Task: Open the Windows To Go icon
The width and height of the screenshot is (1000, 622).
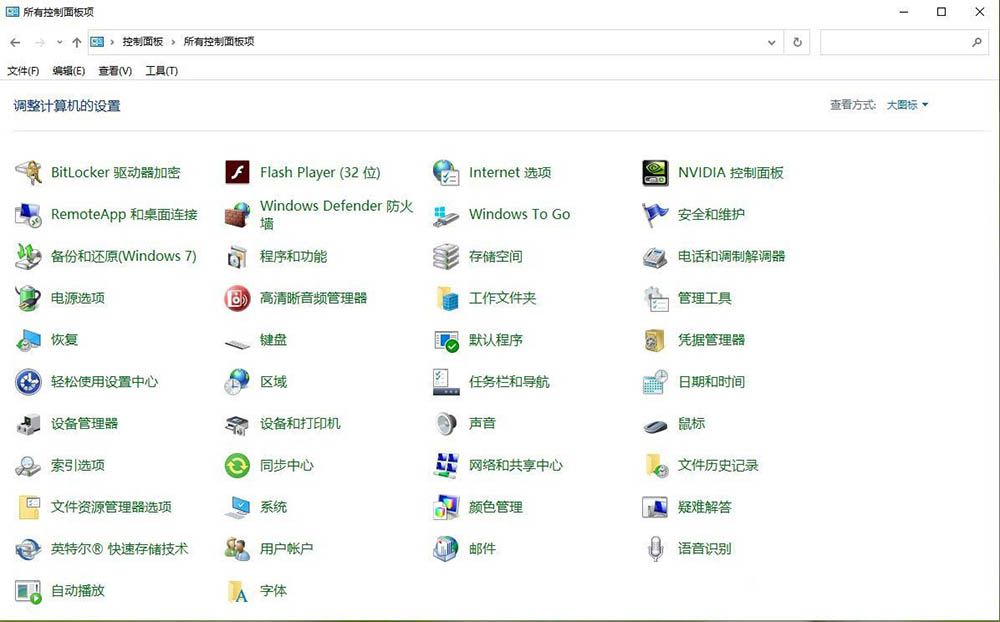Action: pos(446,214)
